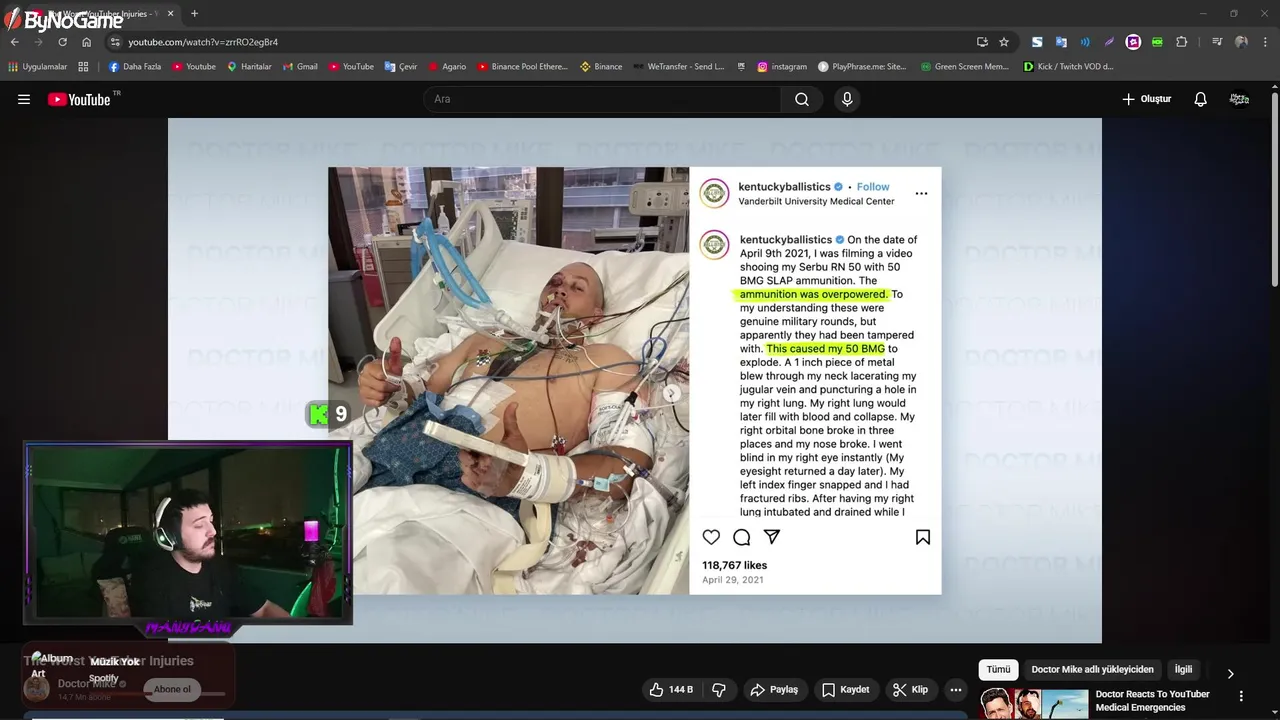
Task: Open the Gmail bookmark
Action: 300,67
